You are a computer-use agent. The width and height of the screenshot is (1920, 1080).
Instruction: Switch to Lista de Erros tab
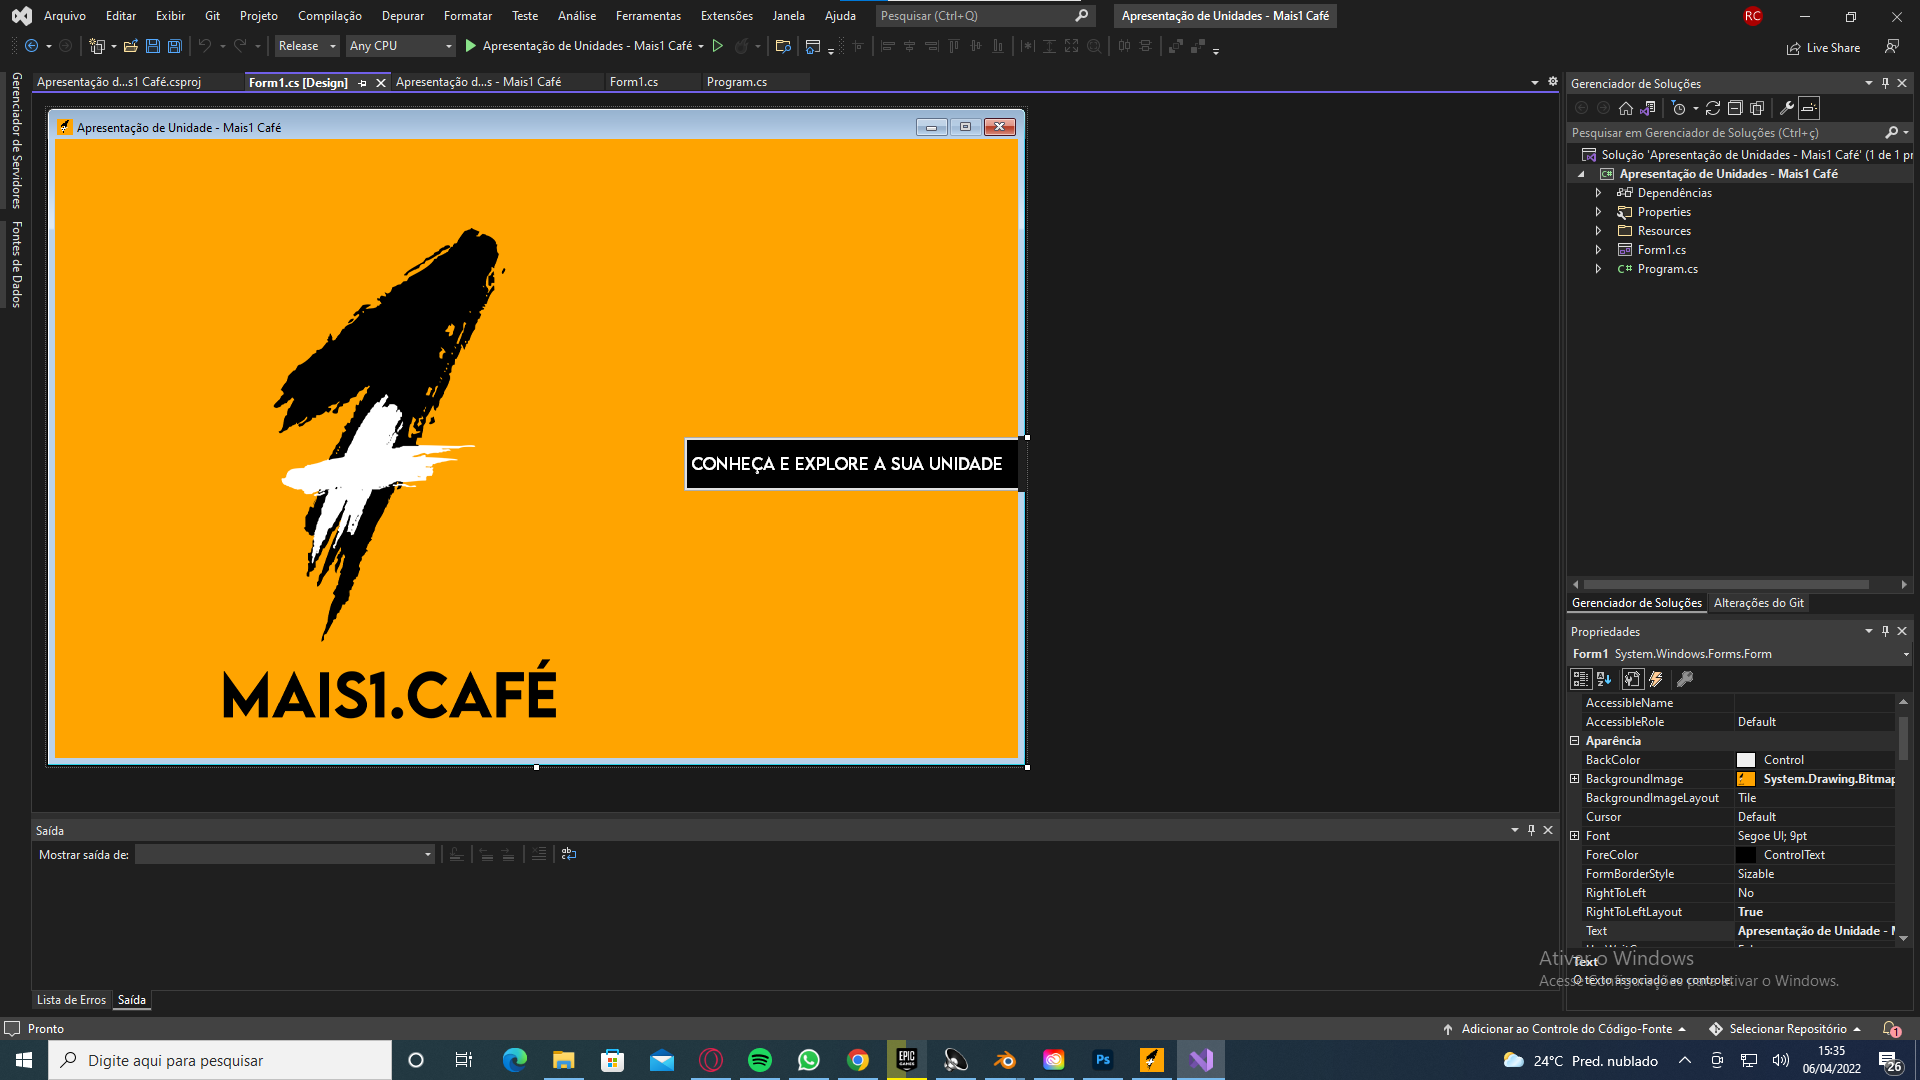(71, 1000)
